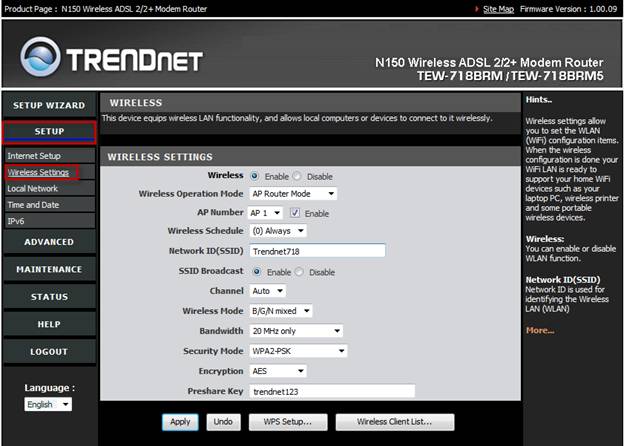Click the Network ID(SSID) hint heading

pyautogui.click(x=563, y=280)
